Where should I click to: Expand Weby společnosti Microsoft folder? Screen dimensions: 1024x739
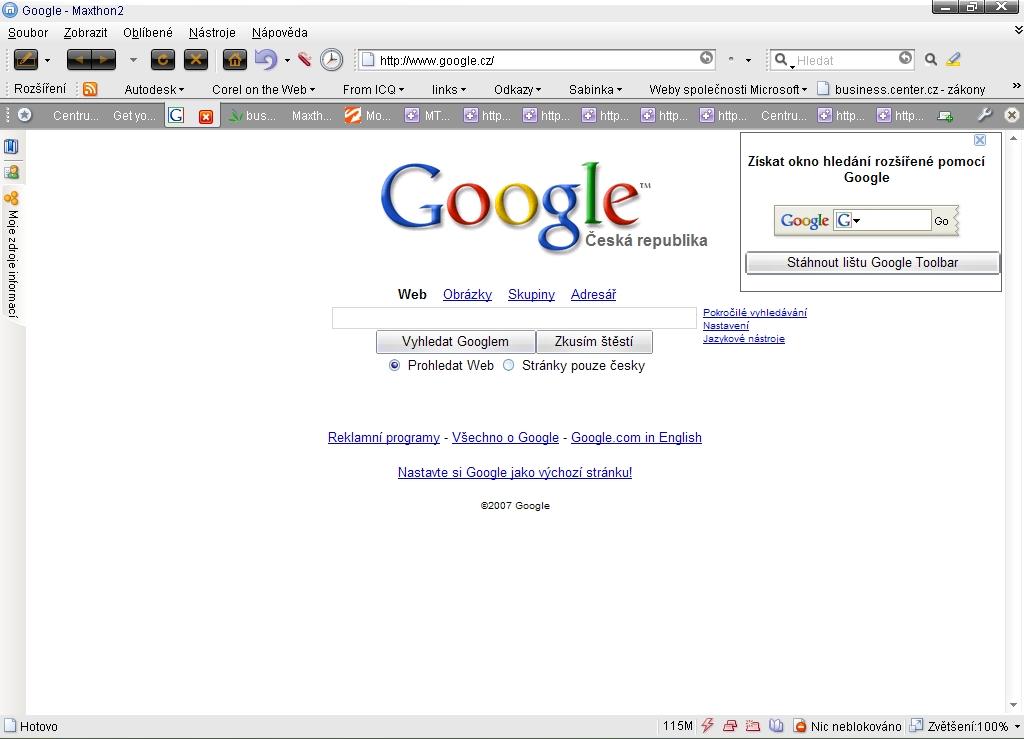(x=728, y=89)
